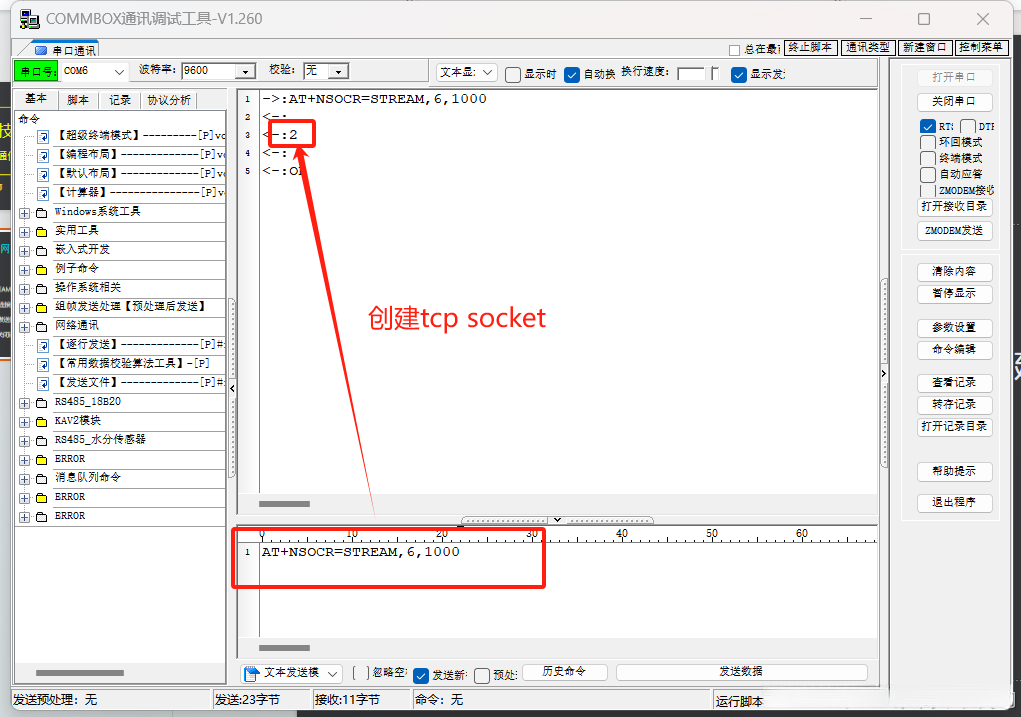Open the COM6 serial port dropdown
Viewport: 1021px width, 717px height.
(x=119, y=71)
